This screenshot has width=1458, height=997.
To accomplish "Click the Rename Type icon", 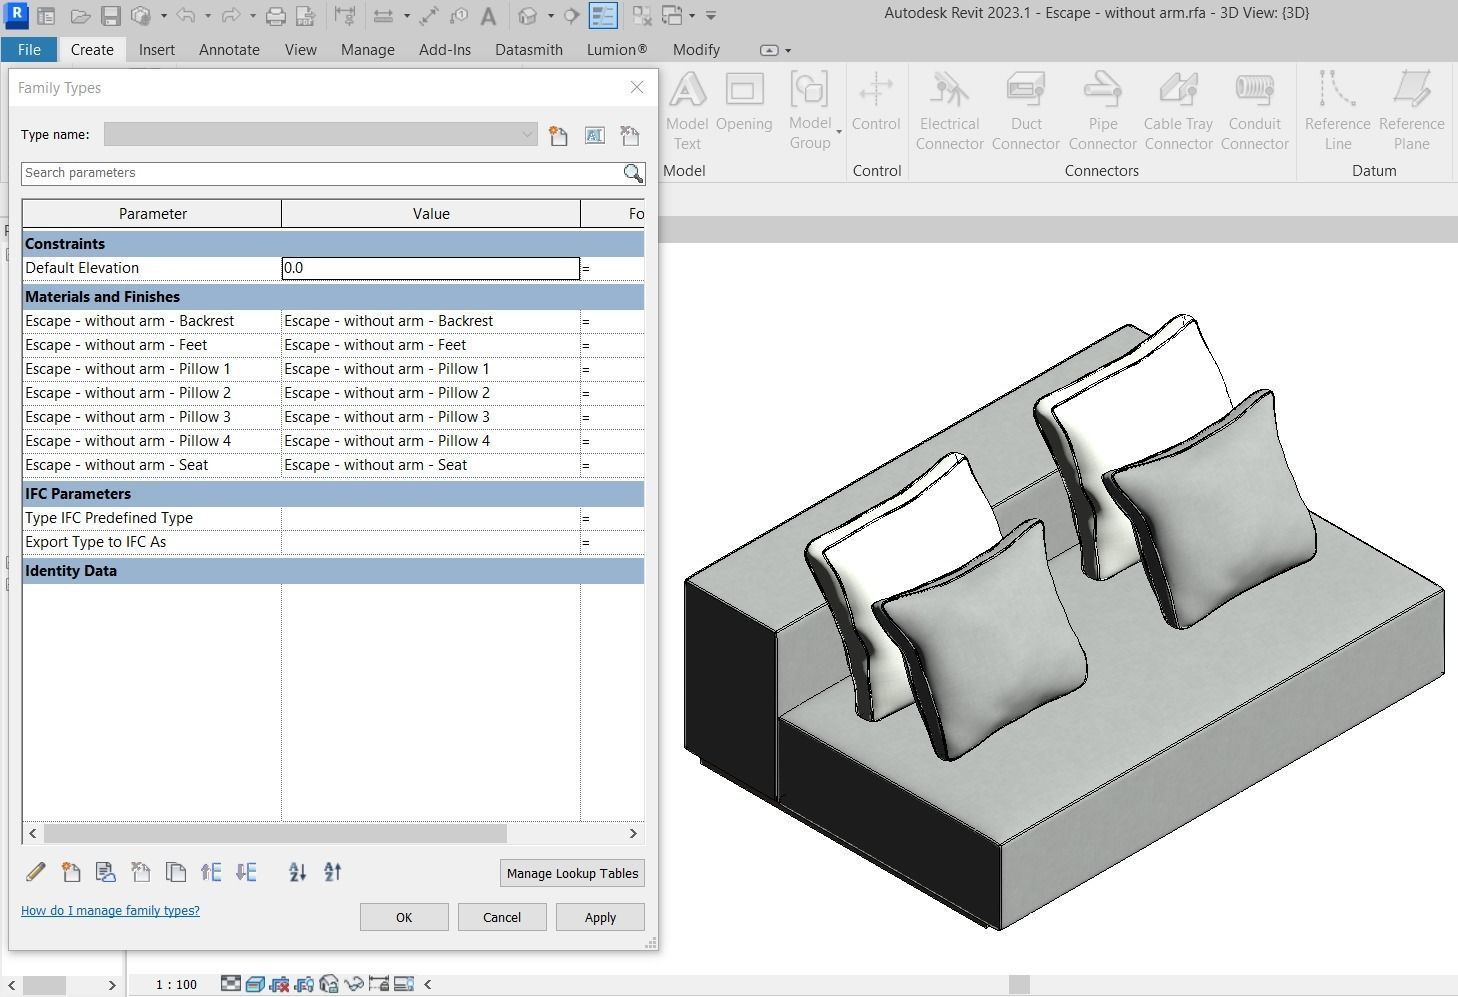I will pos(595,135).
